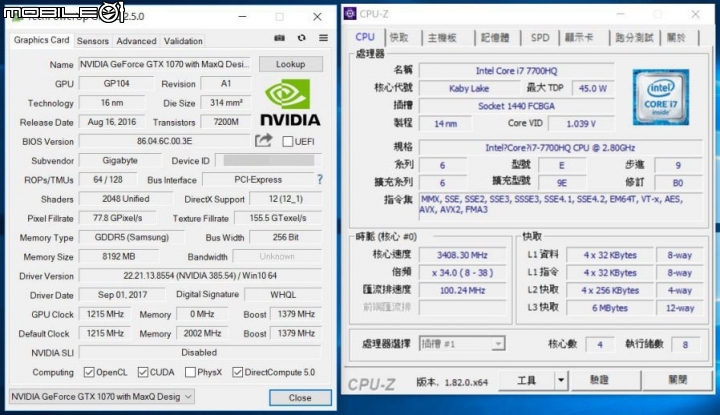The image size is (720, 415).
Task: Open Bus Interface help question mark
Action: tap(320, 179)
